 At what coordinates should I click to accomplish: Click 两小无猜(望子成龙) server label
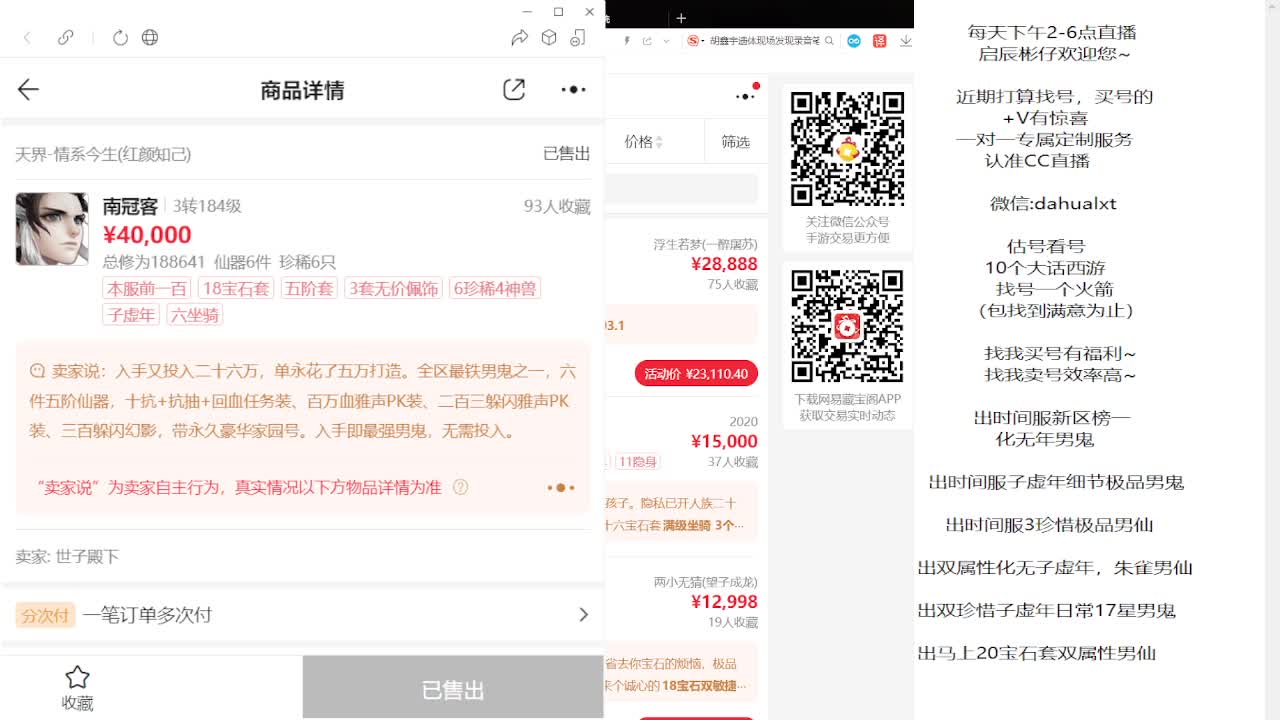point(706,582)
